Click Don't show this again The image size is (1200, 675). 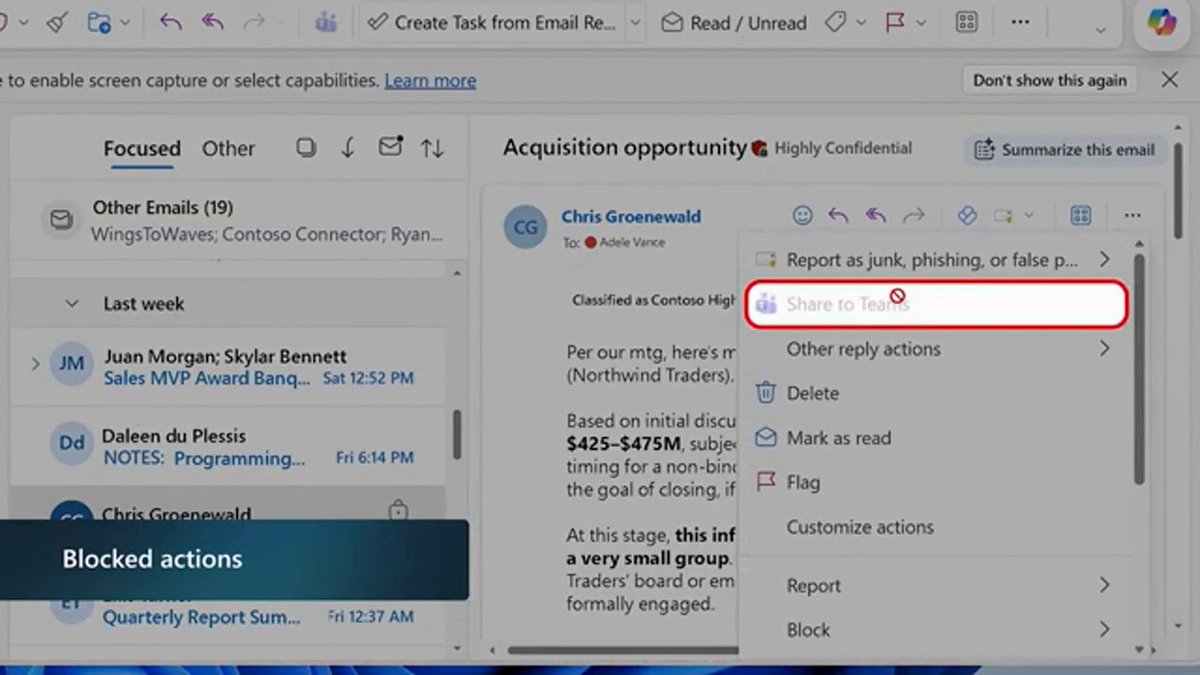[x=1050, y=80]
